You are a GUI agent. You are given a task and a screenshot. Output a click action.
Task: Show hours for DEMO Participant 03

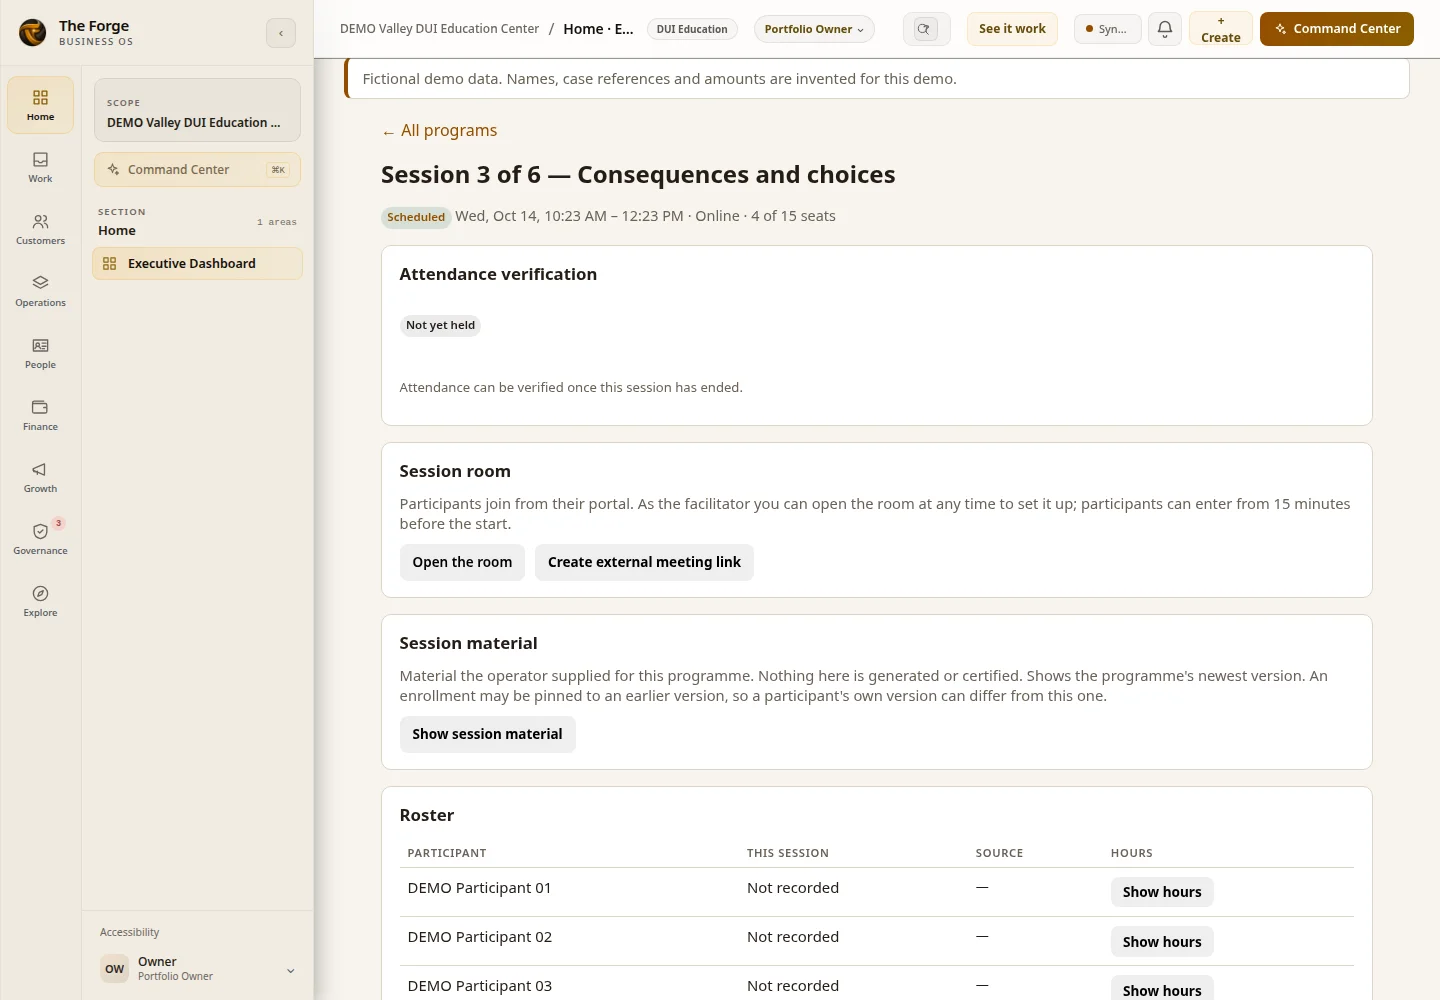click(x=1162, y=990)
